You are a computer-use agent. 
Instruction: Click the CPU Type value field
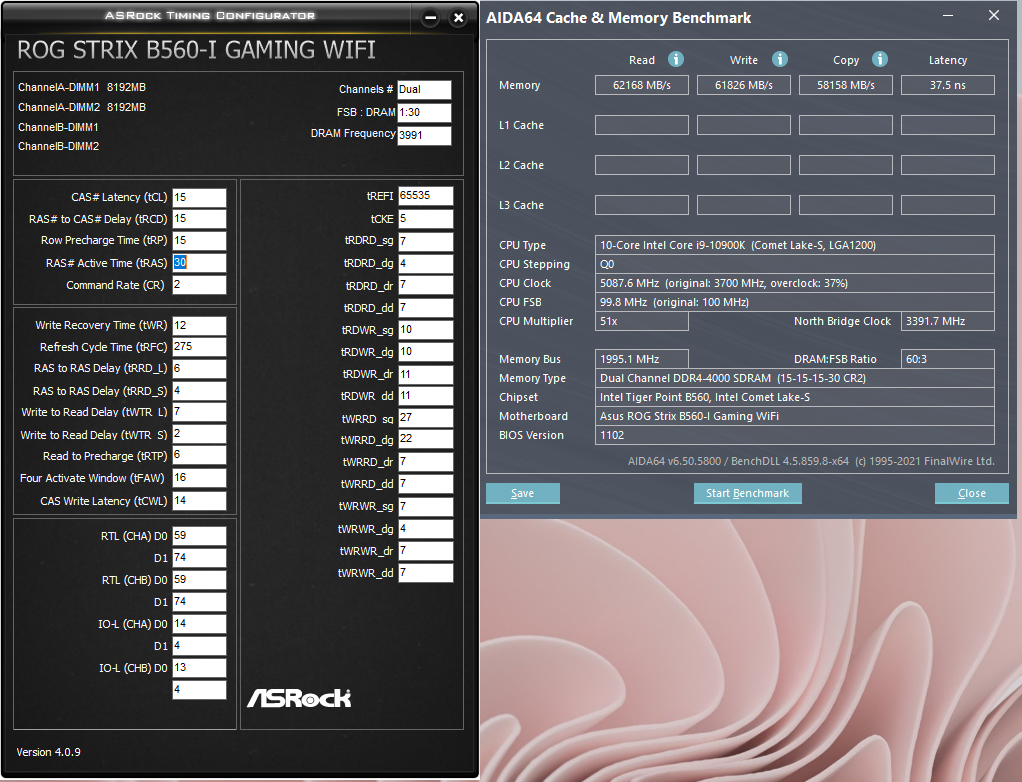pyautogui.click(x=795, y=245)
